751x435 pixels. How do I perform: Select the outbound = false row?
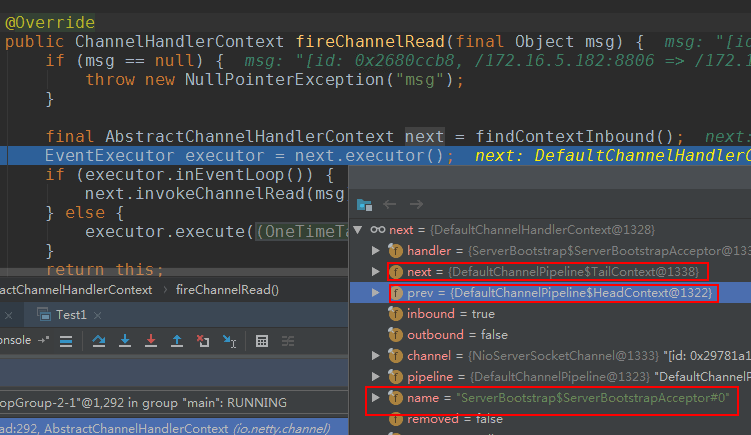(550, 334)
